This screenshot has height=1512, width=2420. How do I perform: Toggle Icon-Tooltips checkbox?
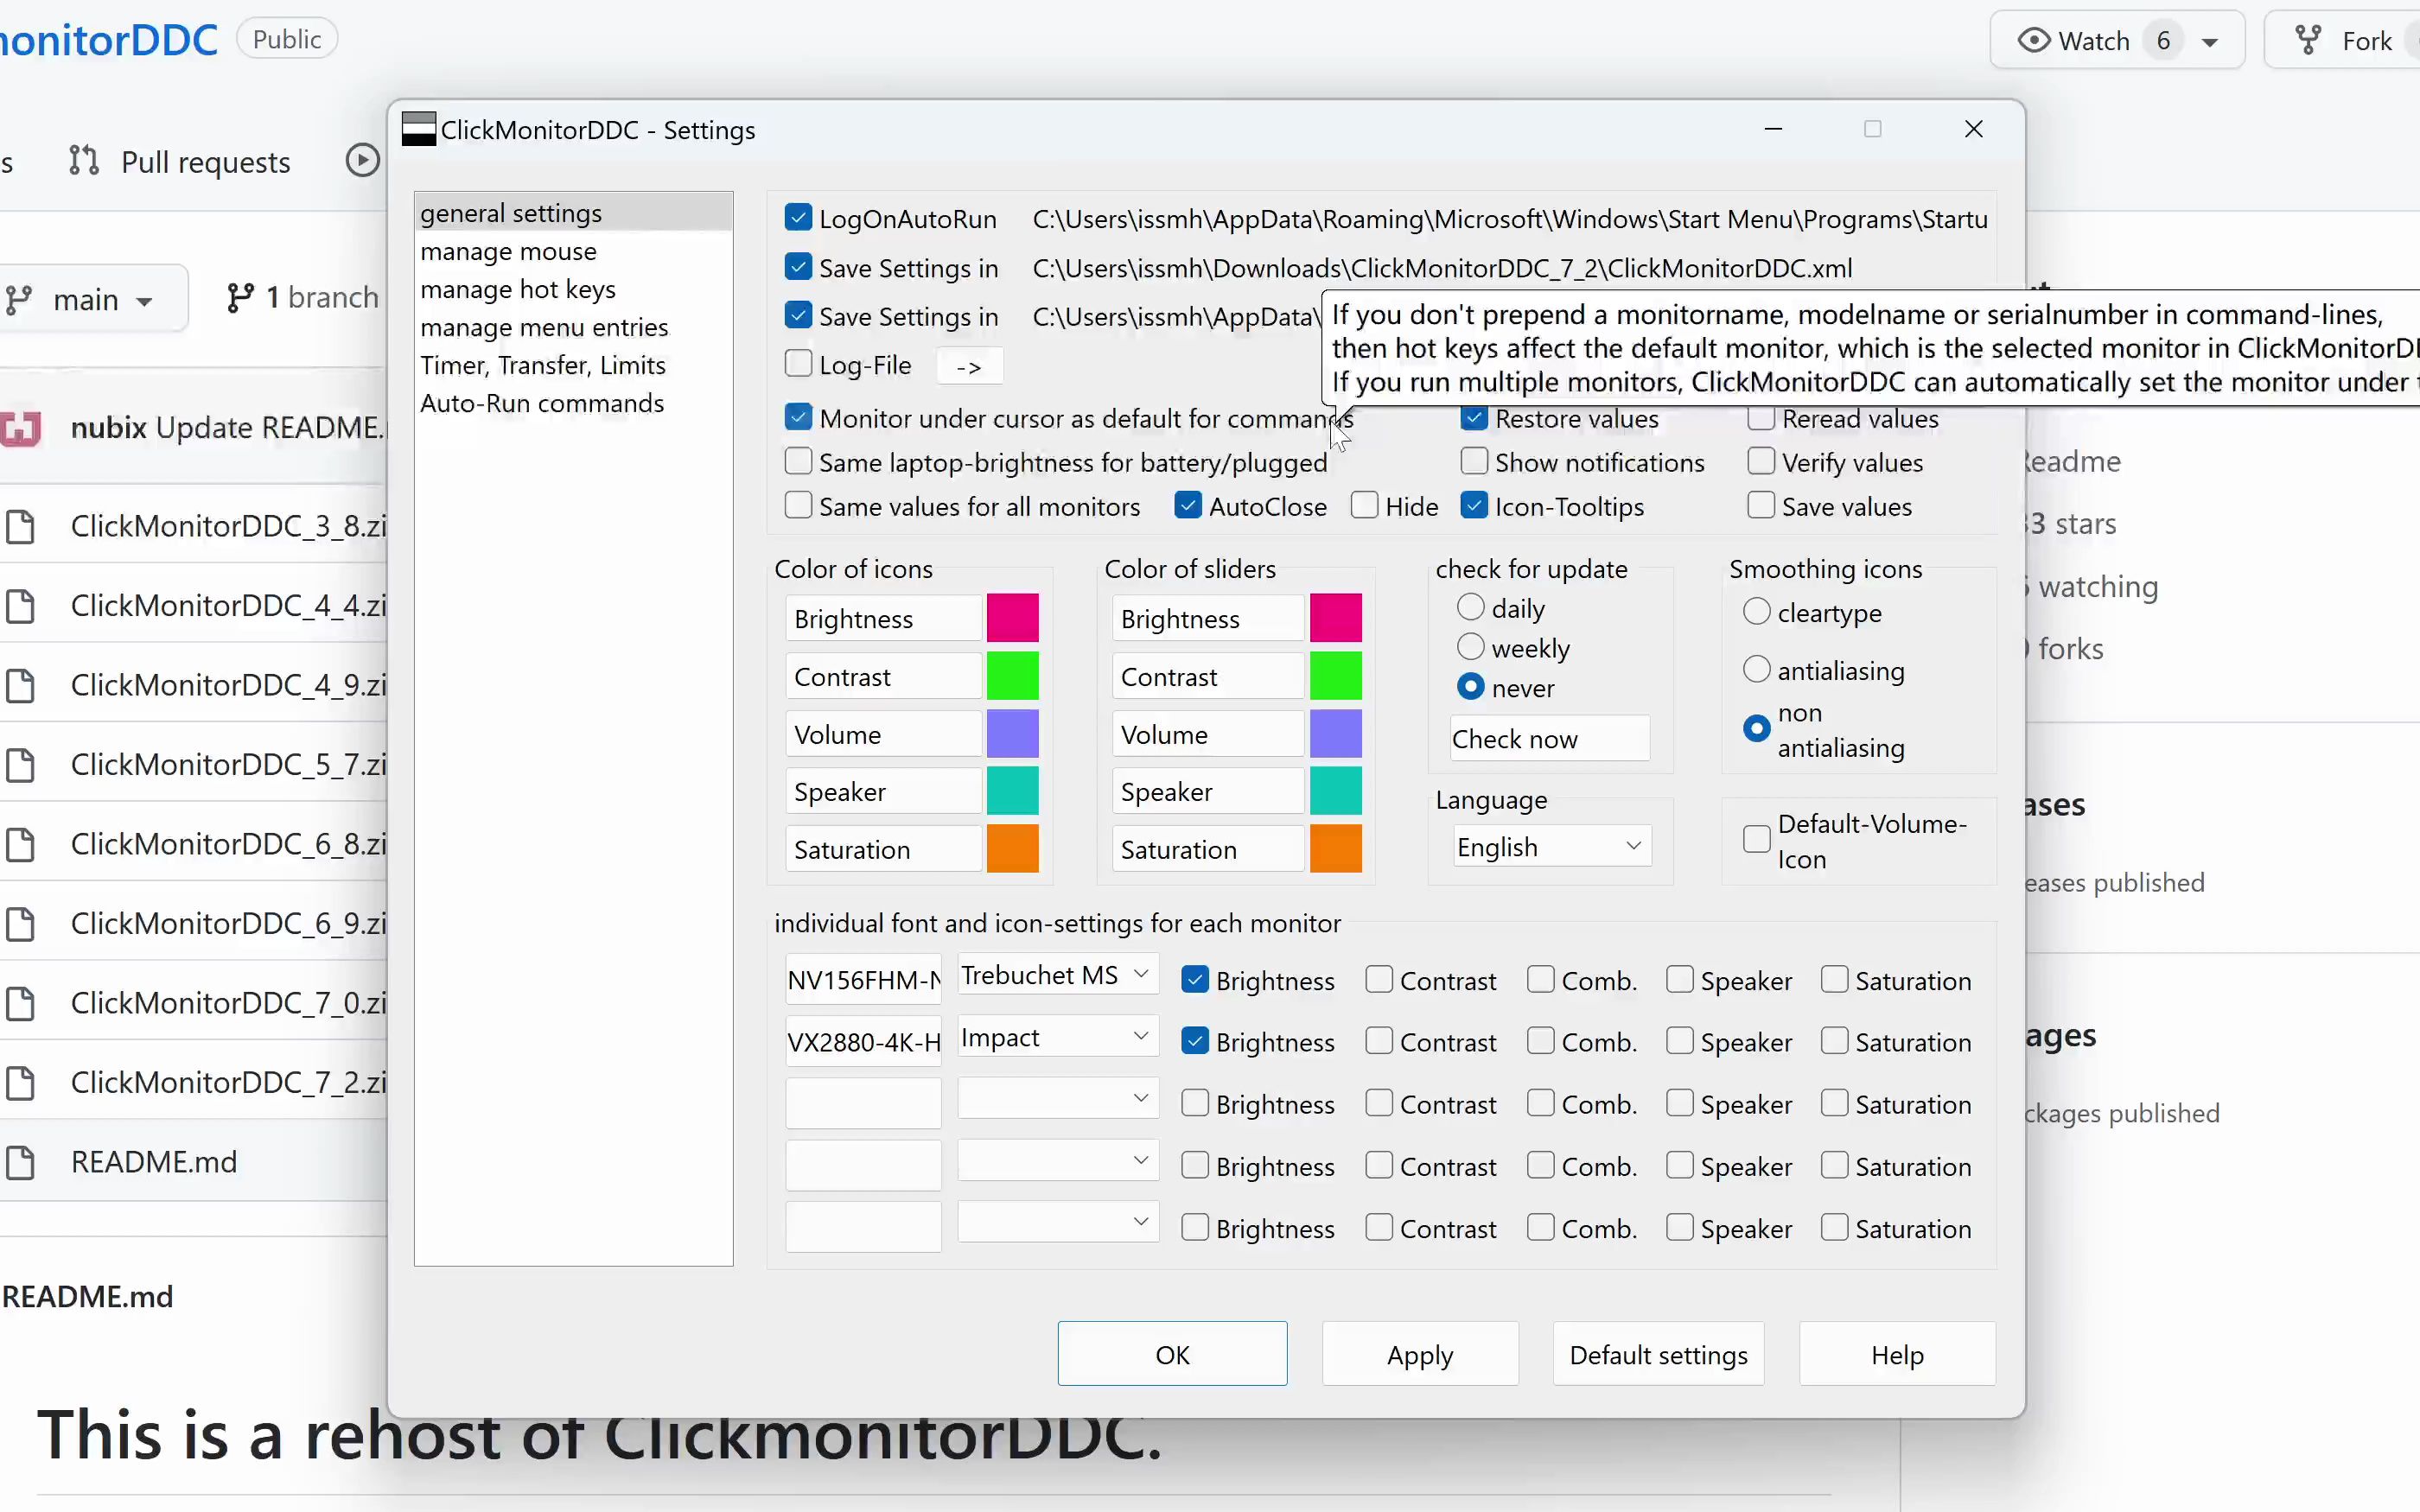[x=1474, y=505]
